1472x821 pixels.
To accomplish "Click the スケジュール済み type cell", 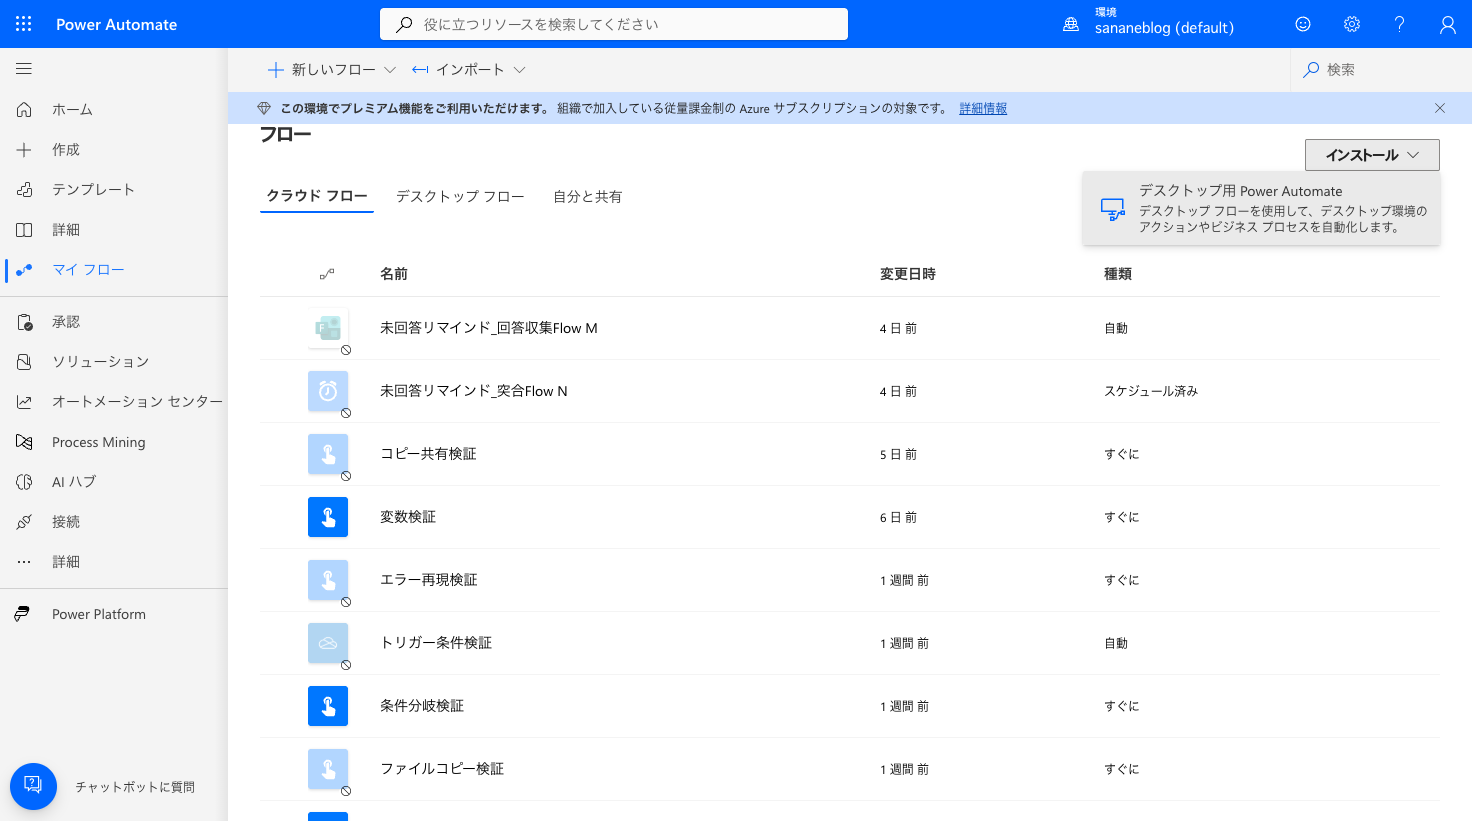I will tap(1151, 391).
